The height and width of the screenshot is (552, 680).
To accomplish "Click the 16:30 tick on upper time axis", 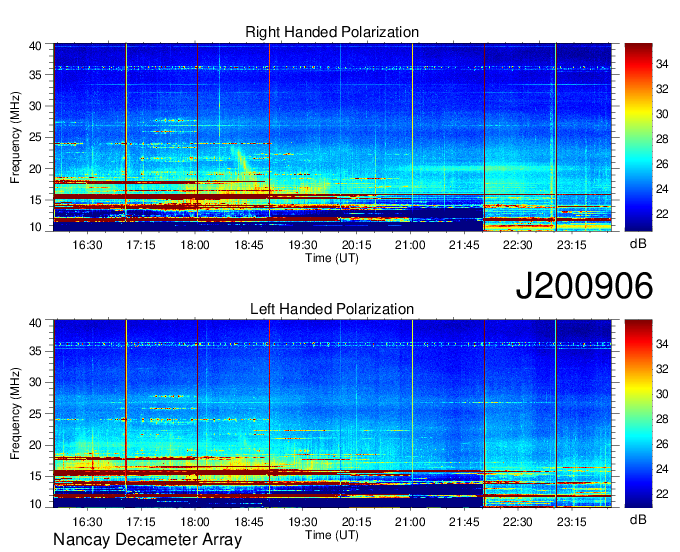I will [87, 245].
